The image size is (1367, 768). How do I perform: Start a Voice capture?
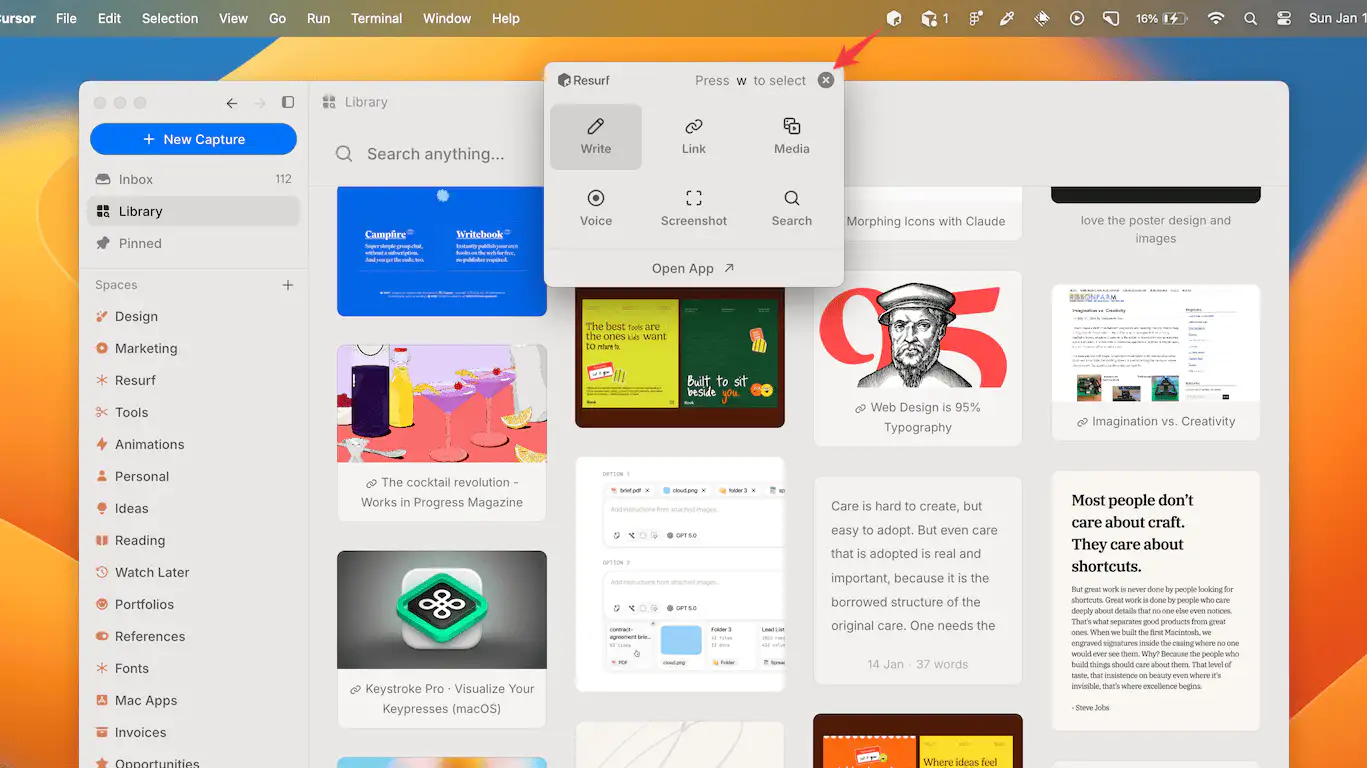595,208
